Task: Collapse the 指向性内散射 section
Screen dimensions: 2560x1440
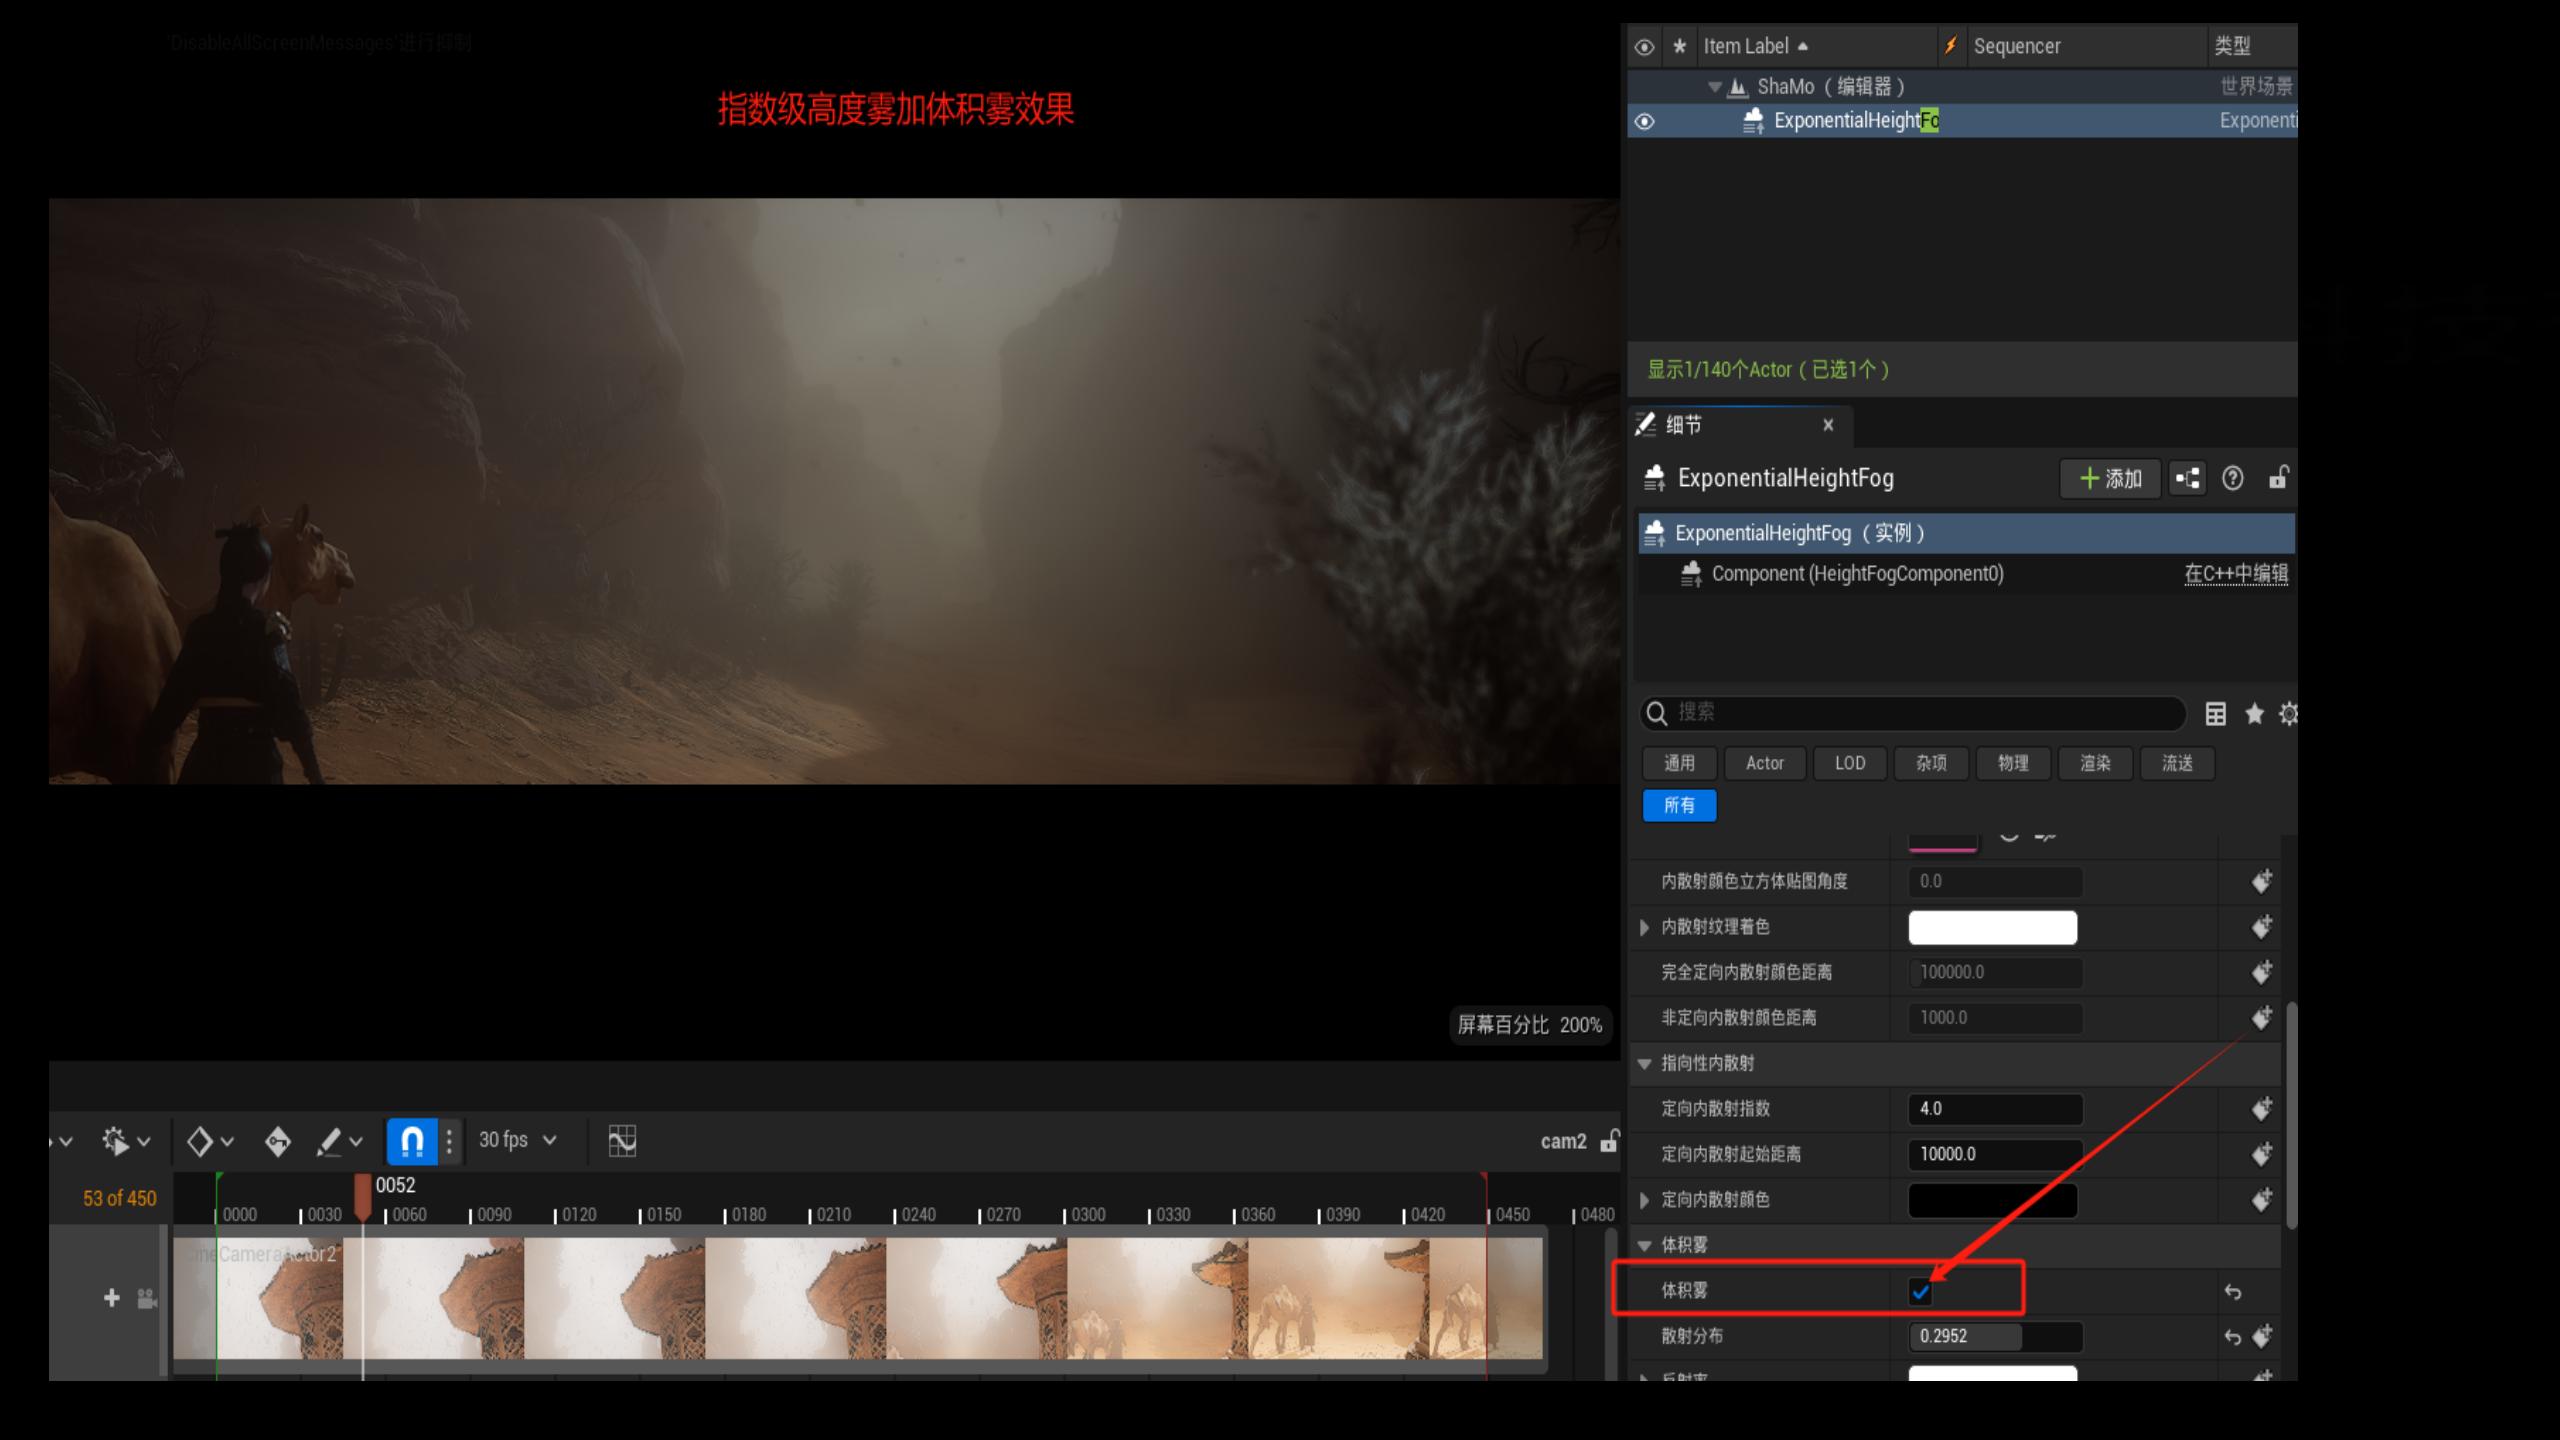Action: tap(1644, 1064)
